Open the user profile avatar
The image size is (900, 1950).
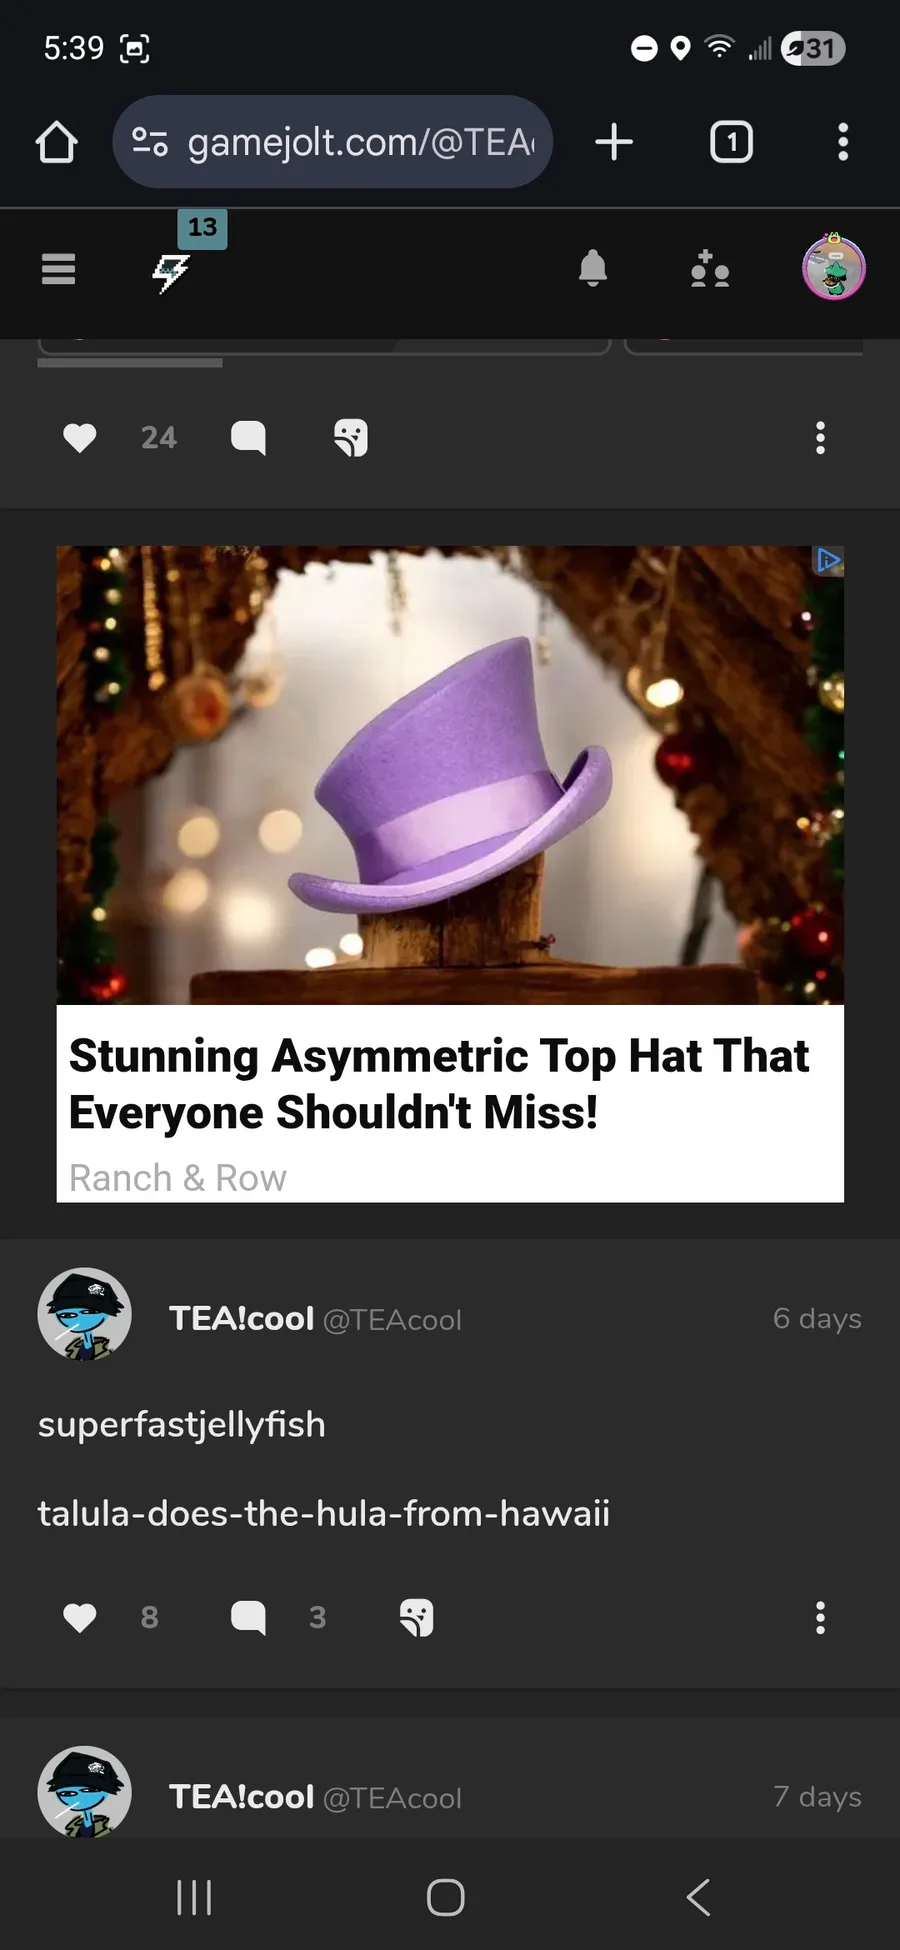pyautogui.click(x=834, y=268)
